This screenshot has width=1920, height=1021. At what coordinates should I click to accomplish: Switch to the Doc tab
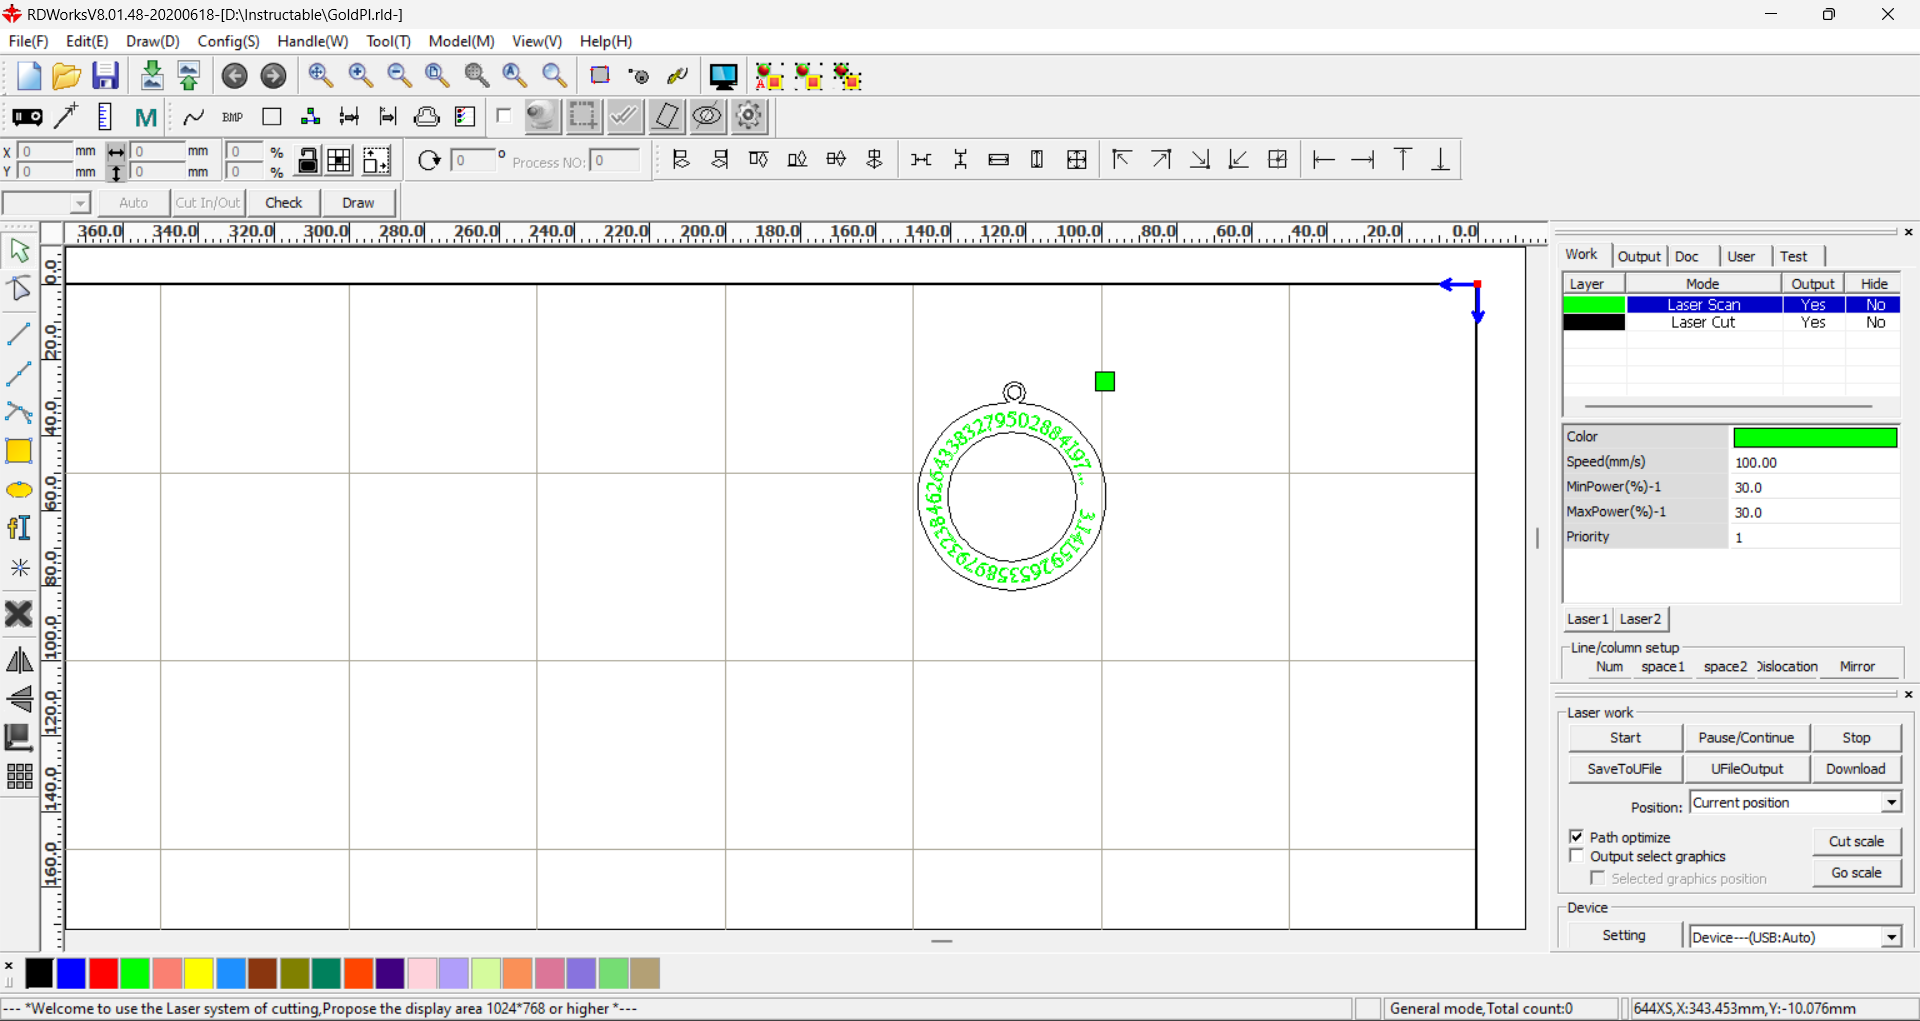coord(1687,256)
